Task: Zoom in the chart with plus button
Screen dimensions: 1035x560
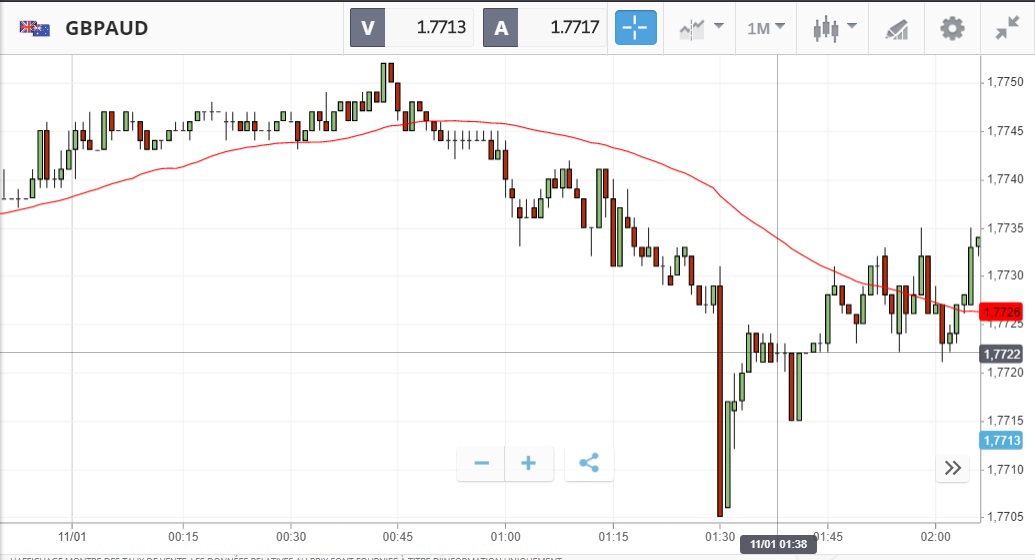Action: [529, 464]
